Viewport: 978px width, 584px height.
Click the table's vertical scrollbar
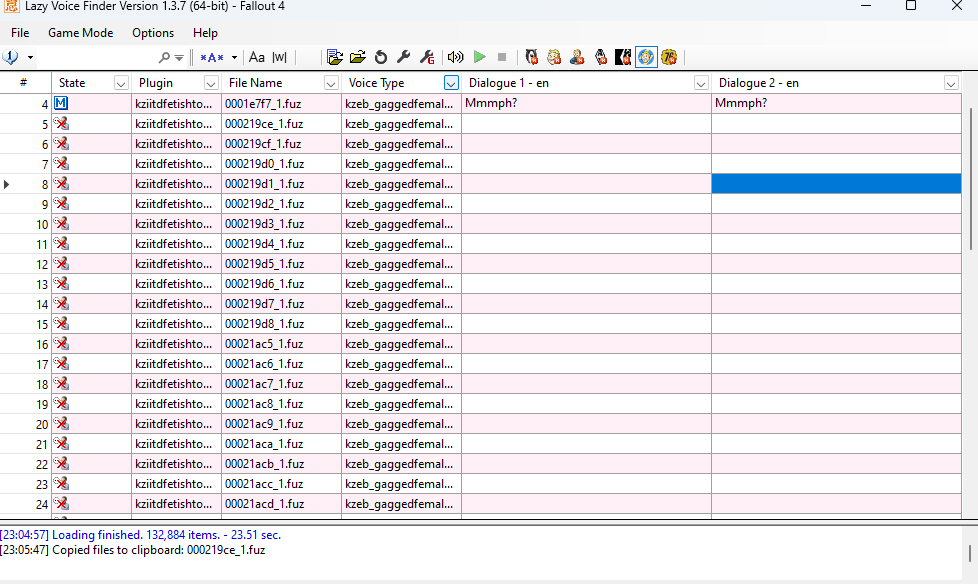(970, 179)
